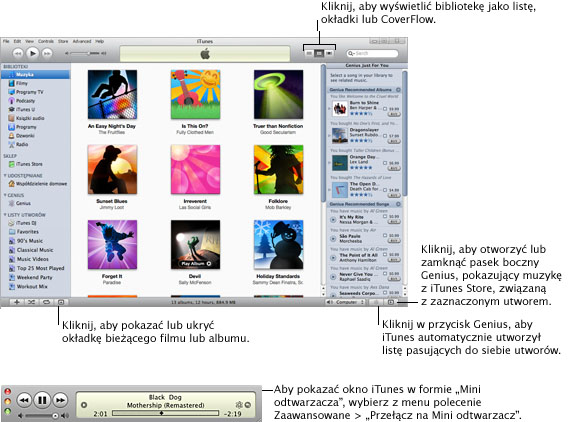Image resolution: width=570 pixels, height=422 pixels.
Task: Toggle artwork viewer button in bottom bar
Action: [61, 302]
